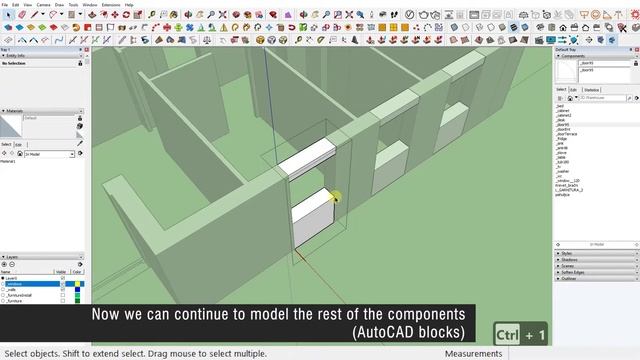Show the _furnitureInstall layer
Screen dimensions: 640x360
[63, 295]
